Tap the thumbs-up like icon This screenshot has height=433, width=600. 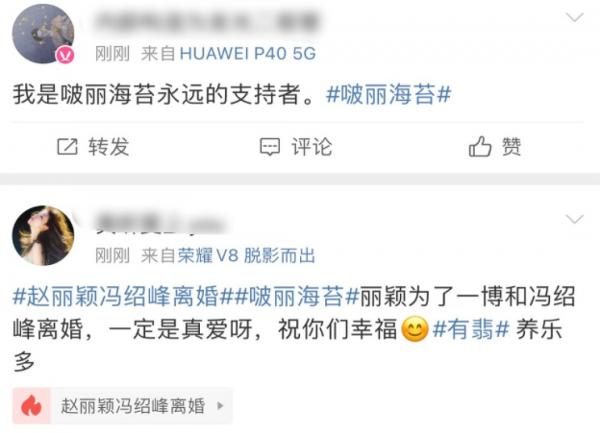pos(480,147)
